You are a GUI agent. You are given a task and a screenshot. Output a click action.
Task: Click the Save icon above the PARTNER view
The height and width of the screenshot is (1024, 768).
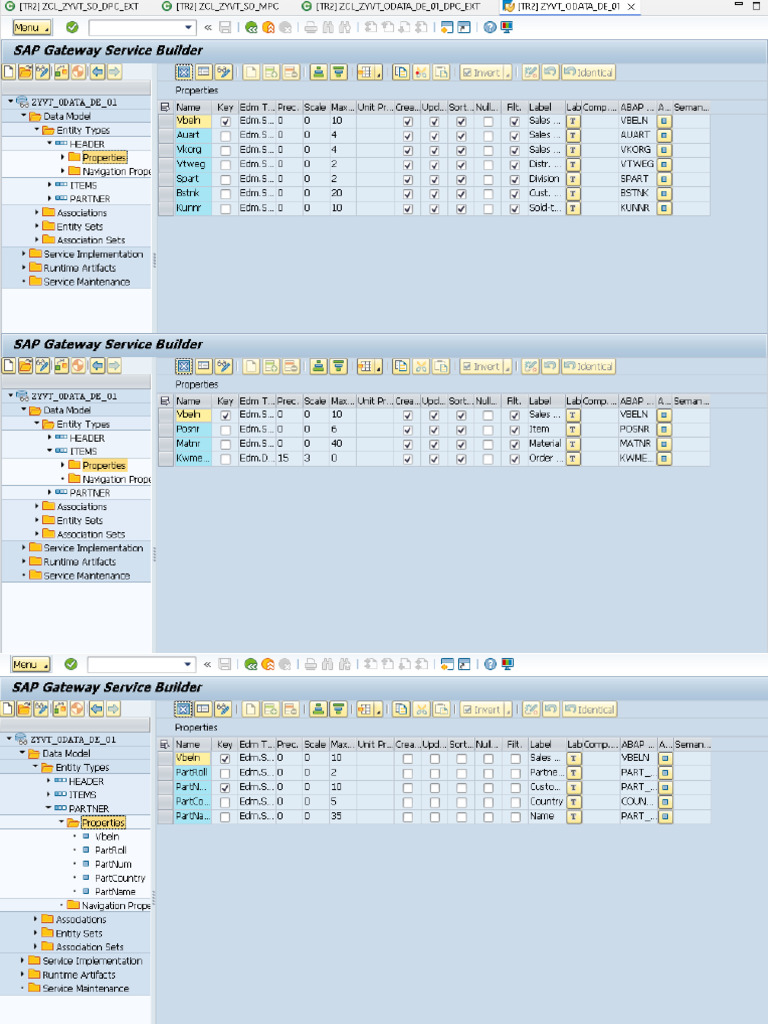[x=225, y=664]
